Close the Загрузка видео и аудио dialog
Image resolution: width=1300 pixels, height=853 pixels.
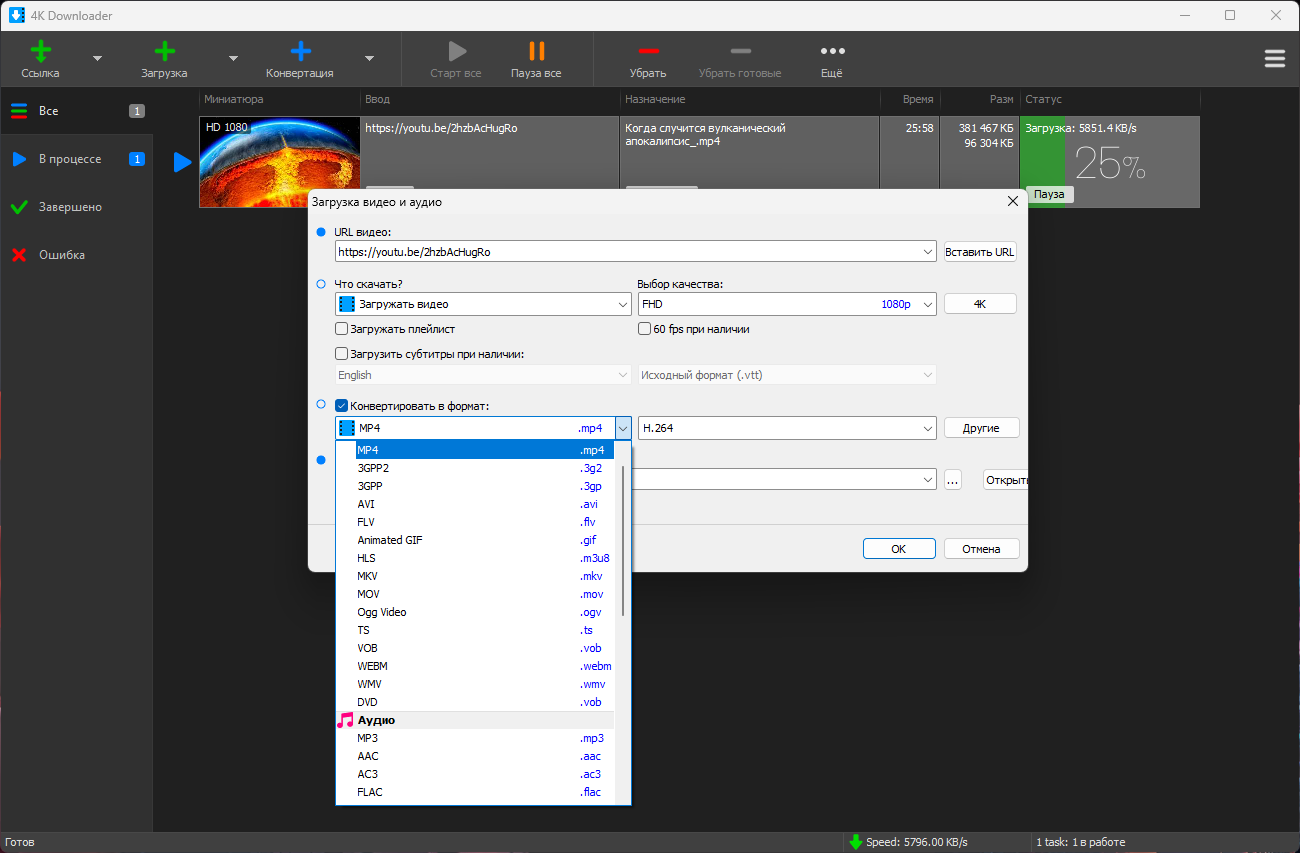[1012, 201]
